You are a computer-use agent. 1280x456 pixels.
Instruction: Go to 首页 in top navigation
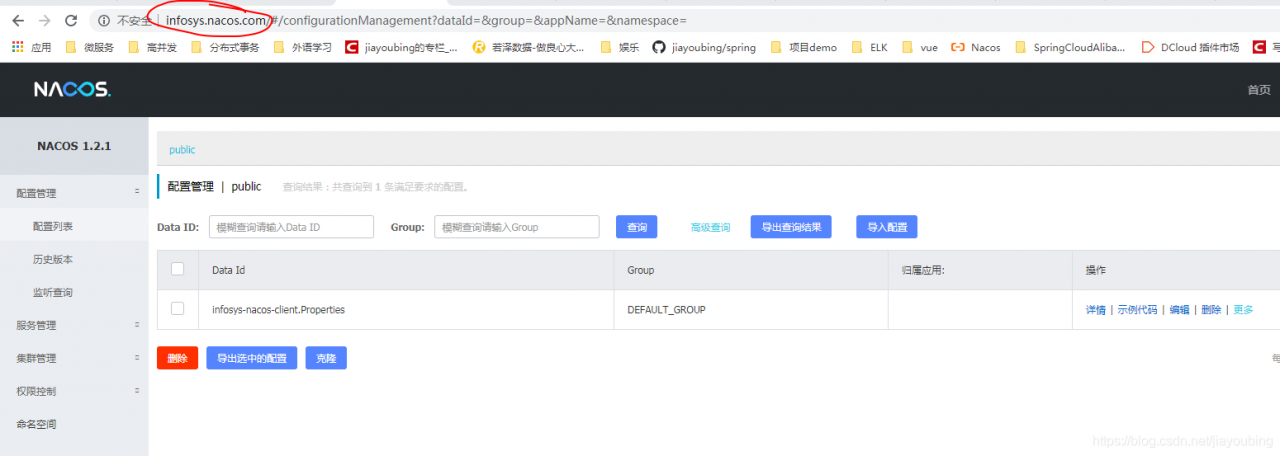[x=1259, y=89]
